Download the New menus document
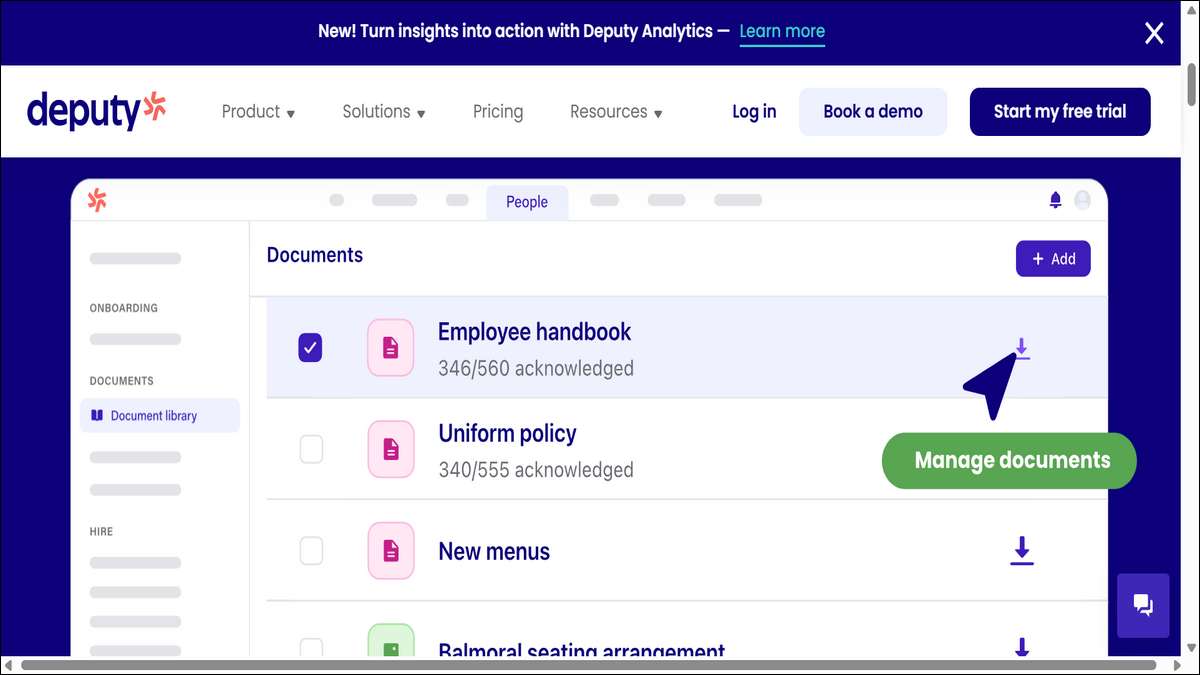Viewport: 1200px width, 675px height. click(x=1021, y=550)
